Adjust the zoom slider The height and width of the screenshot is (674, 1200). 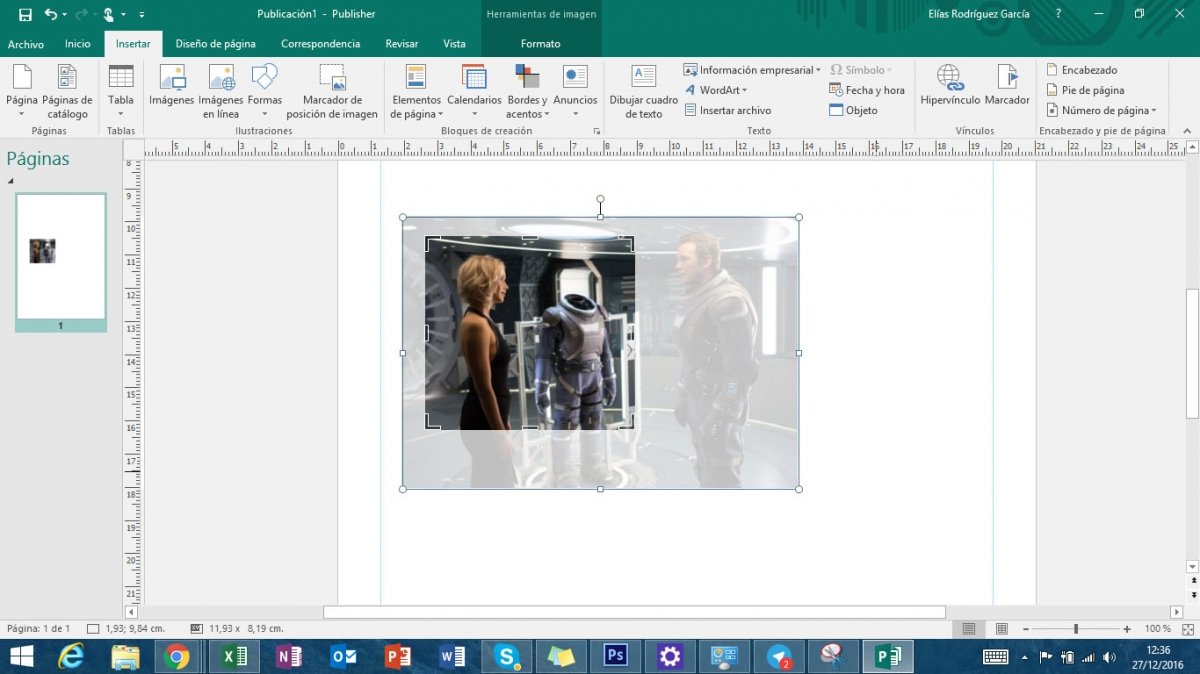1076,629
